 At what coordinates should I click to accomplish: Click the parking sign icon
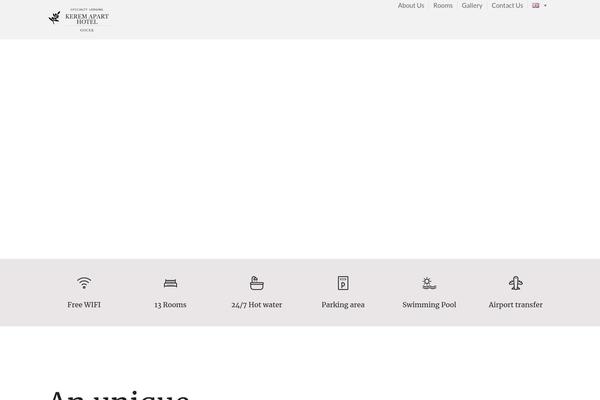(x=343, y=283)
